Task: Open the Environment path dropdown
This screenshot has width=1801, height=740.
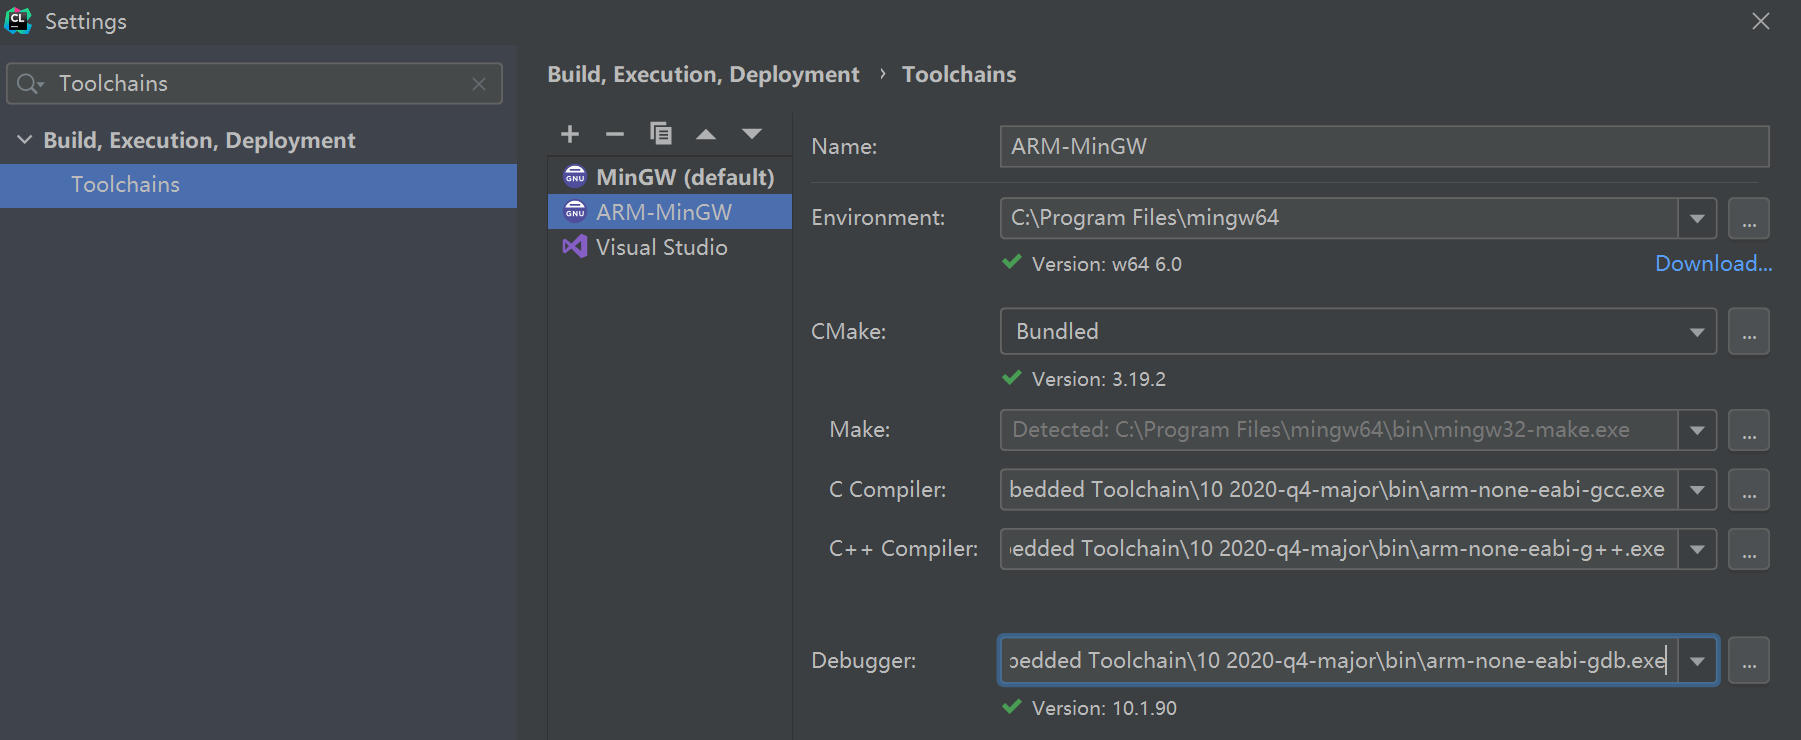Action: [1697, 218]
